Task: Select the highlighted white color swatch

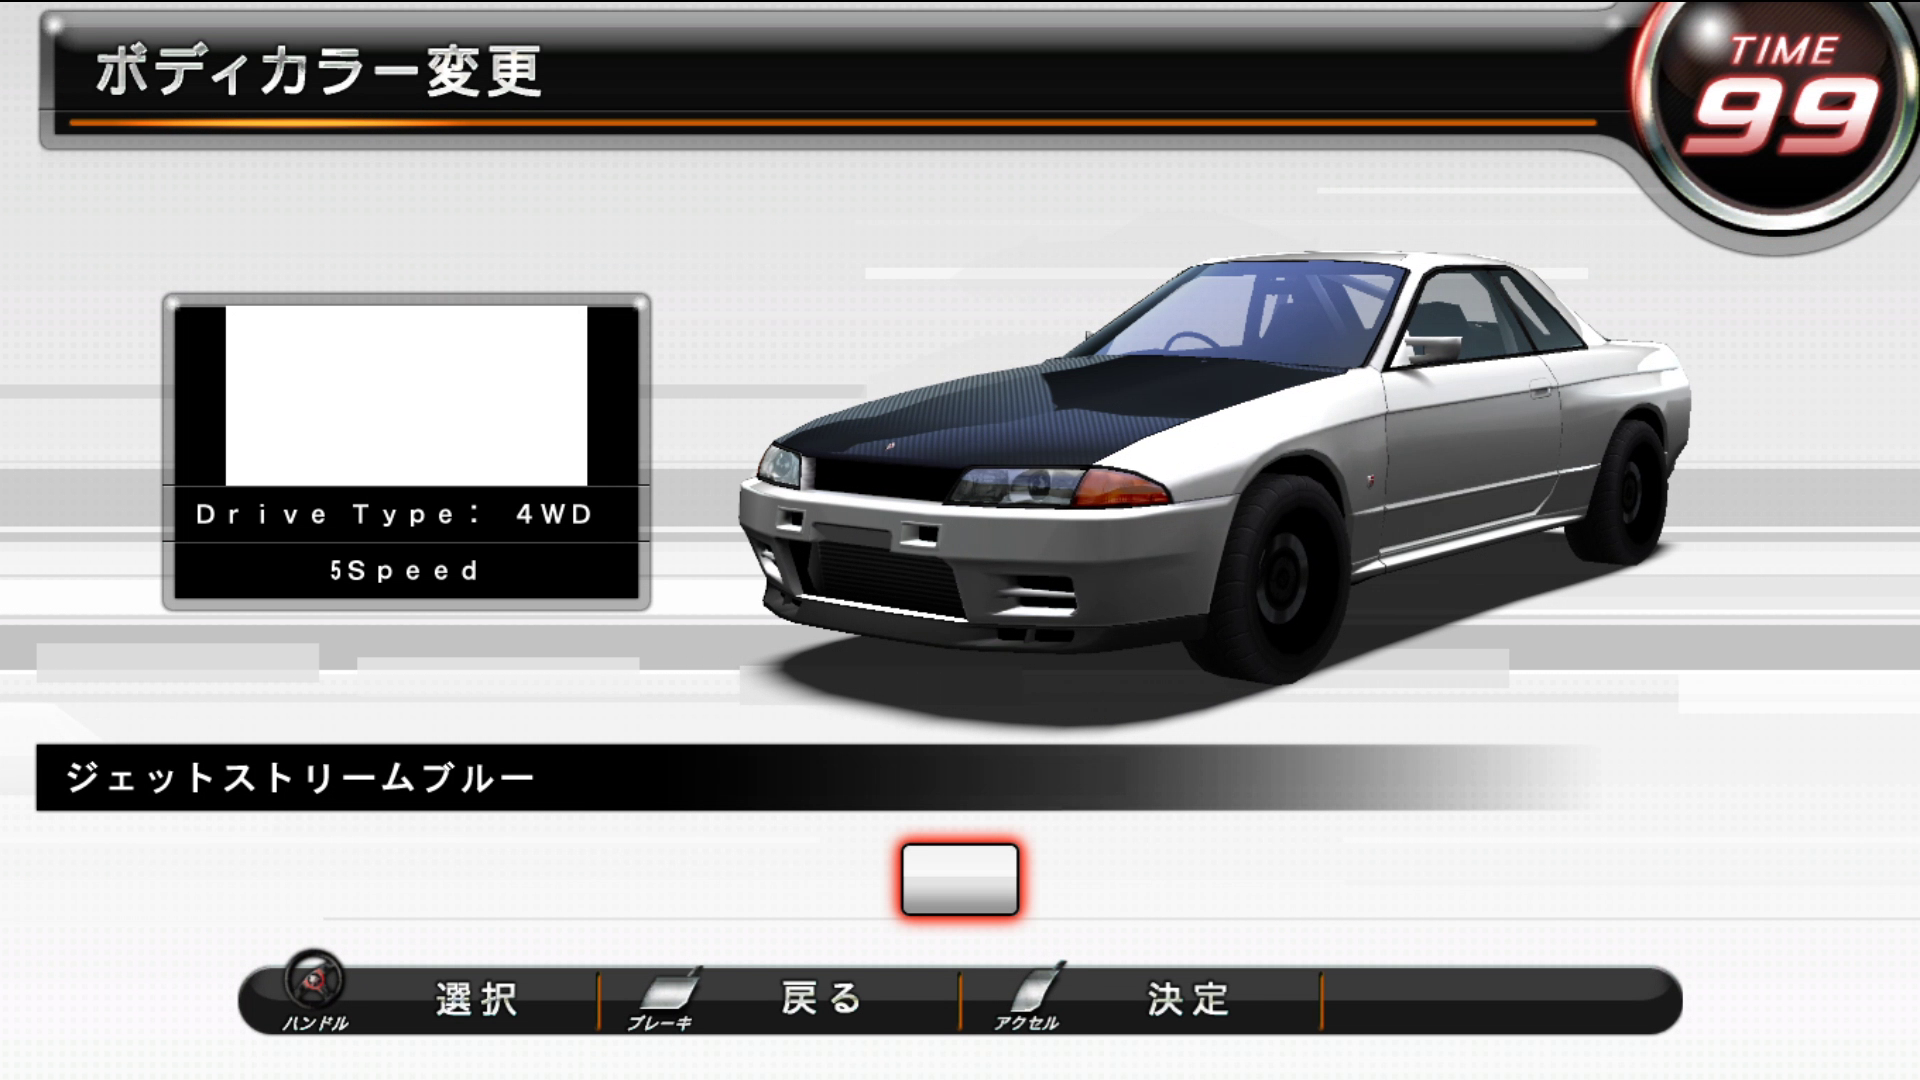Action: click(x=960, y=879)
